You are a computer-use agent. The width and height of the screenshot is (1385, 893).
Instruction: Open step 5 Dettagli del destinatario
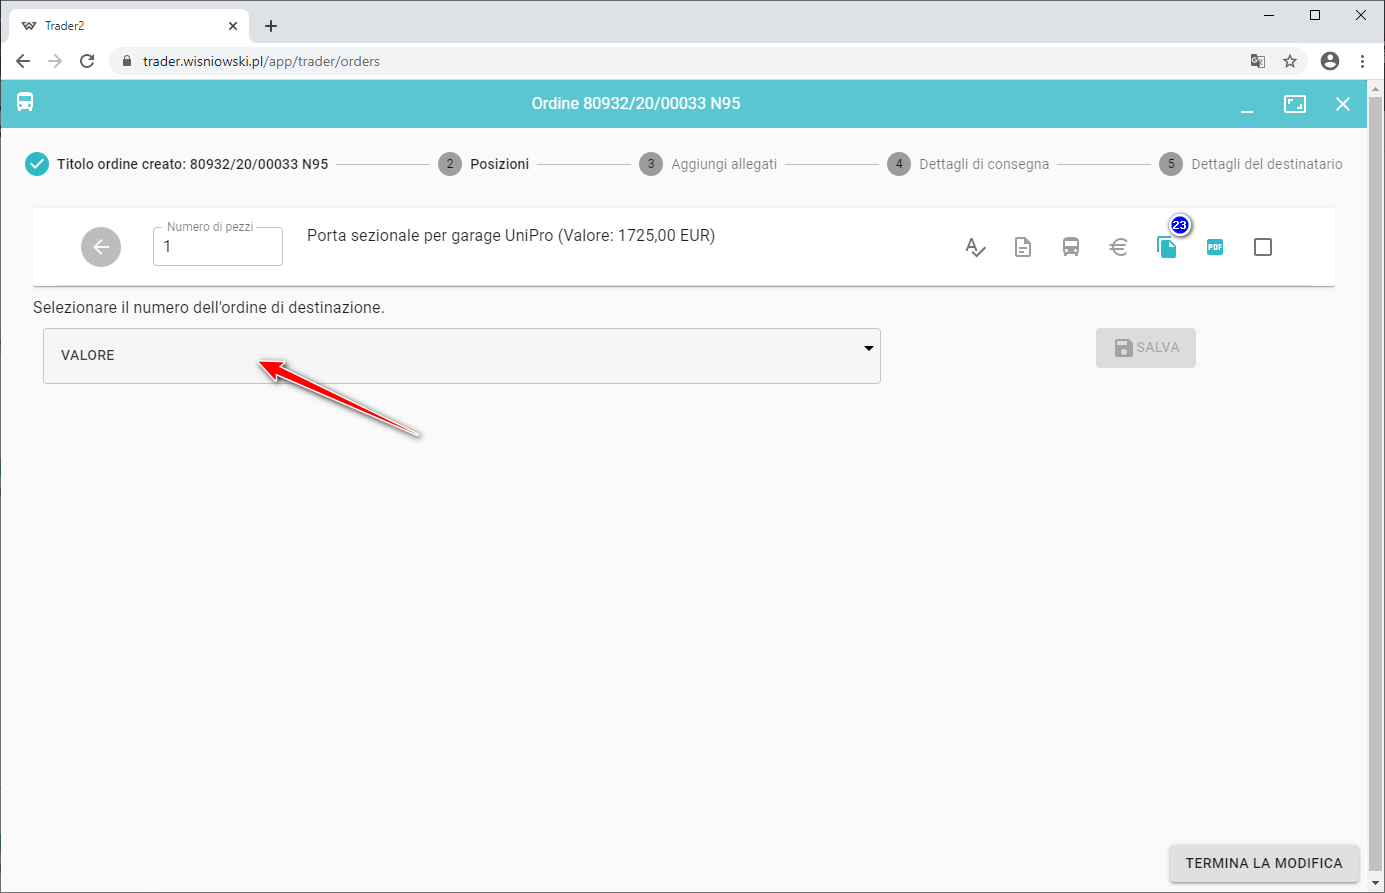[1250, 164]
